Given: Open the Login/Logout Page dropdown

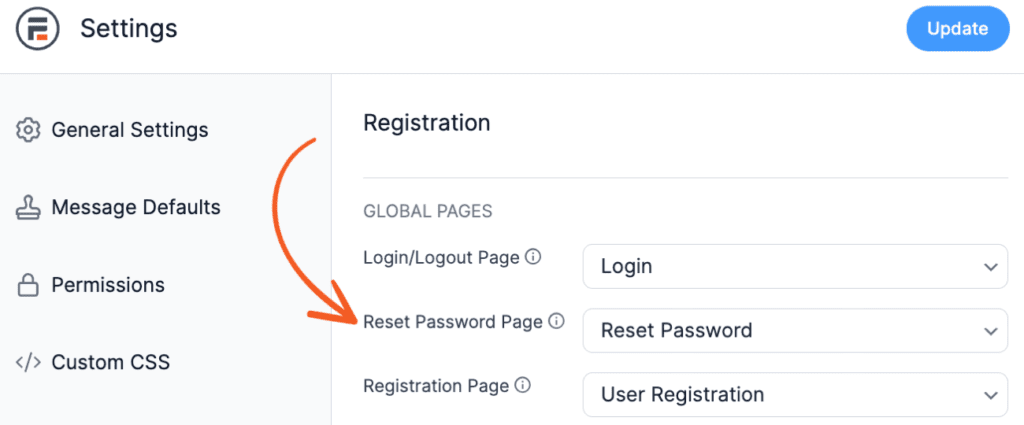Looking at the screenshot, I should 795,266.
